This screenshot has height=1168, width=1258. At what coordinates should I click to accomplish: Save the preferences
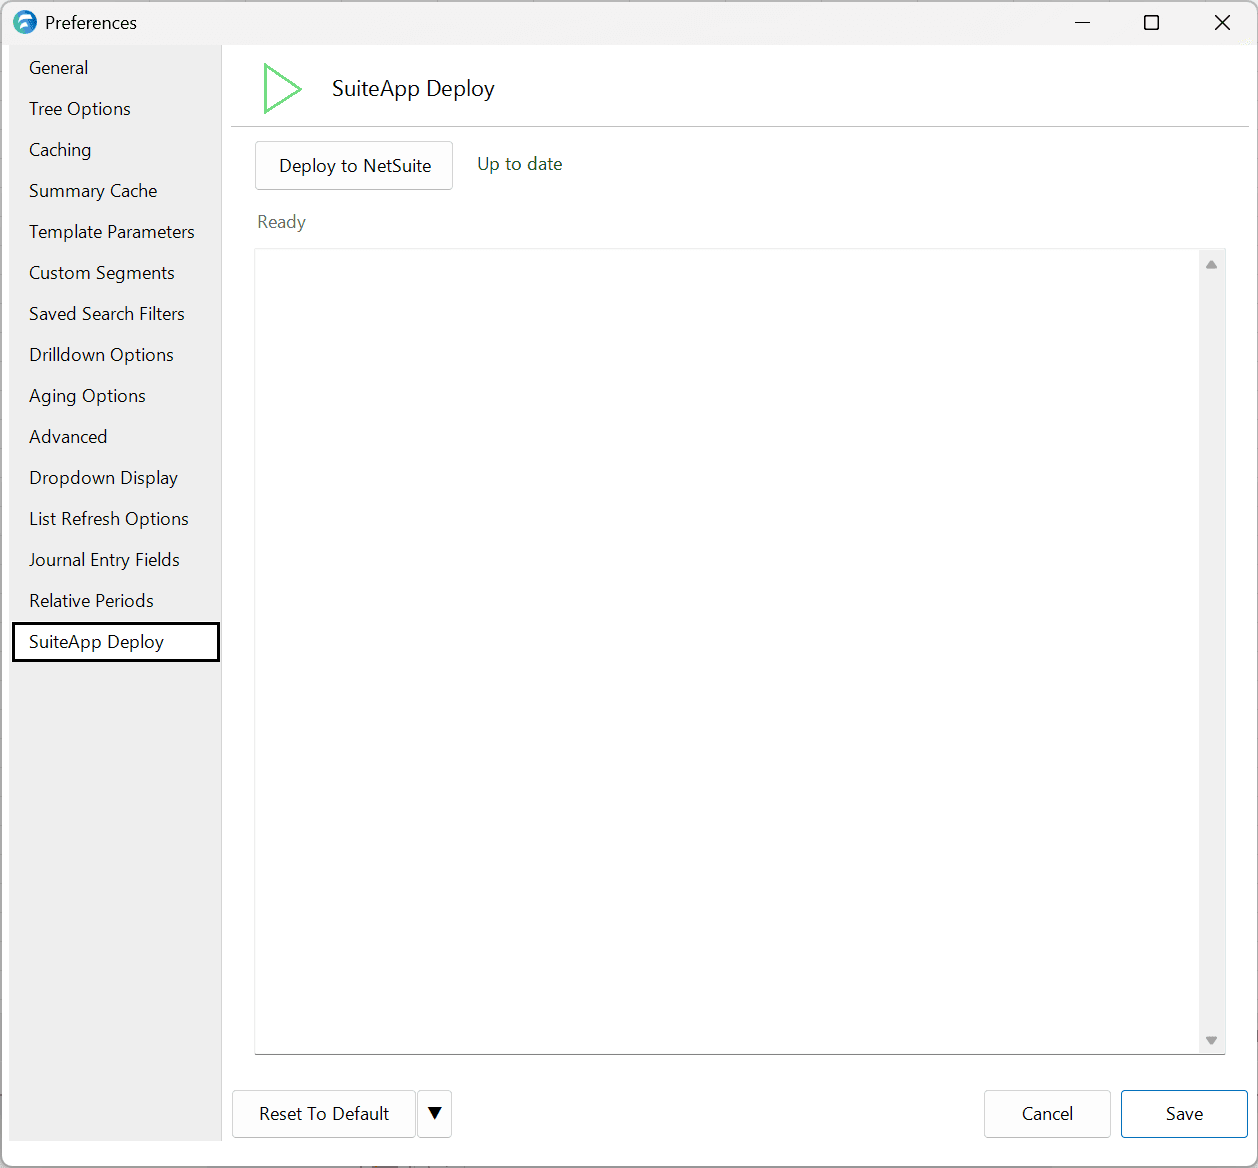(1184, 1114)
